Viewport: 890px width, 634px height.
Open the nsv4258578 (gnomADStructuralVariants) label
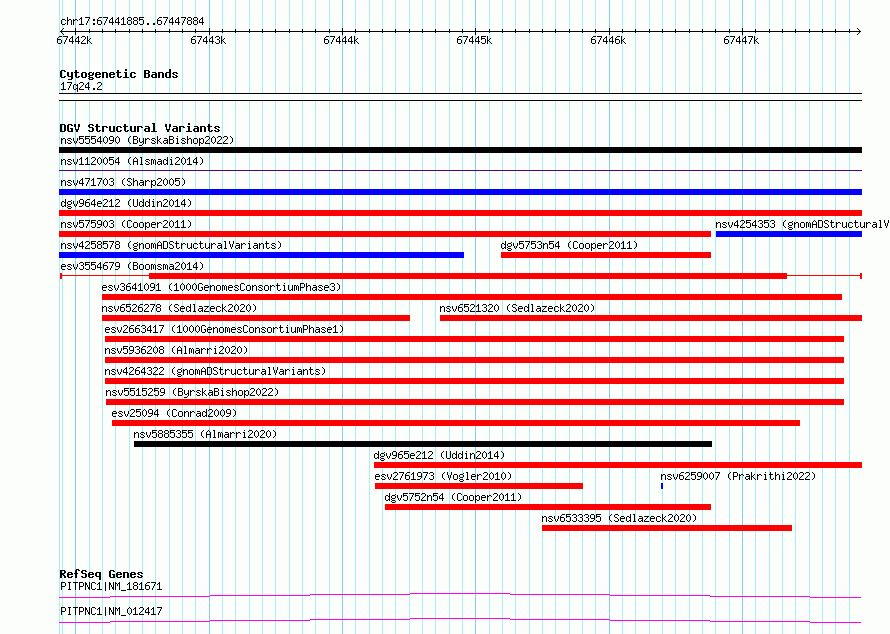coord(171,245)
